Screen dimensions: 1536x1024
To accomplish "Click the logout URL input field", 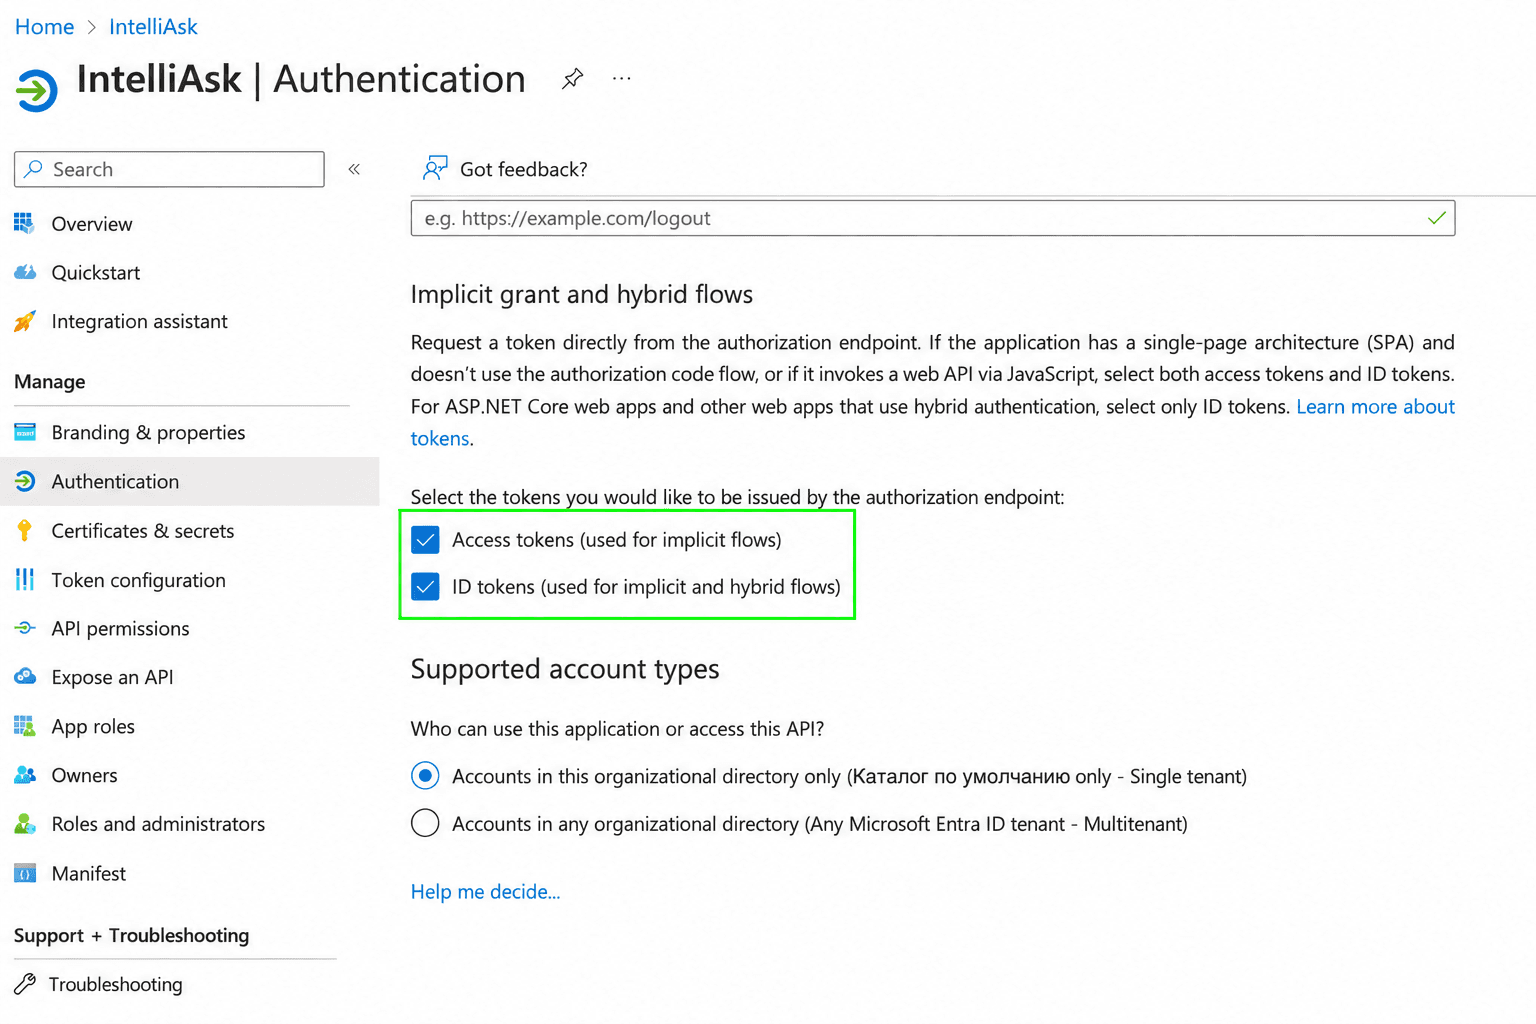I will tap(932, 218).
